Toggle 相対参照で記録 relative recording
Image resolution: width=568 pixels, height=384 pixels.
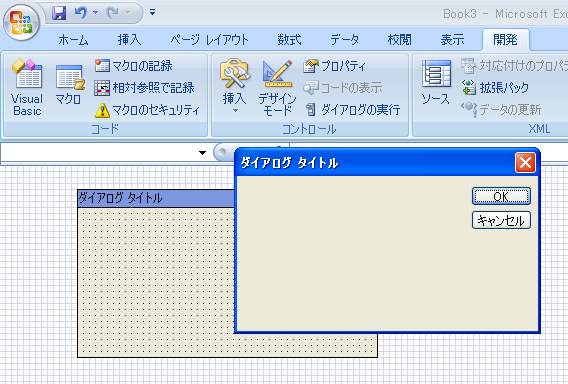144,88
